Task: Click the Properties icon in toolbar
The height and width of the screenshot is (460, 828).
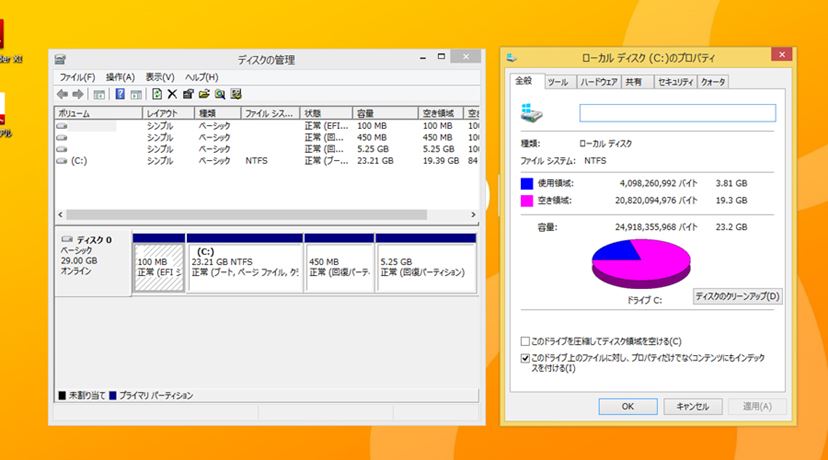Action: click(x=188, y=94)
